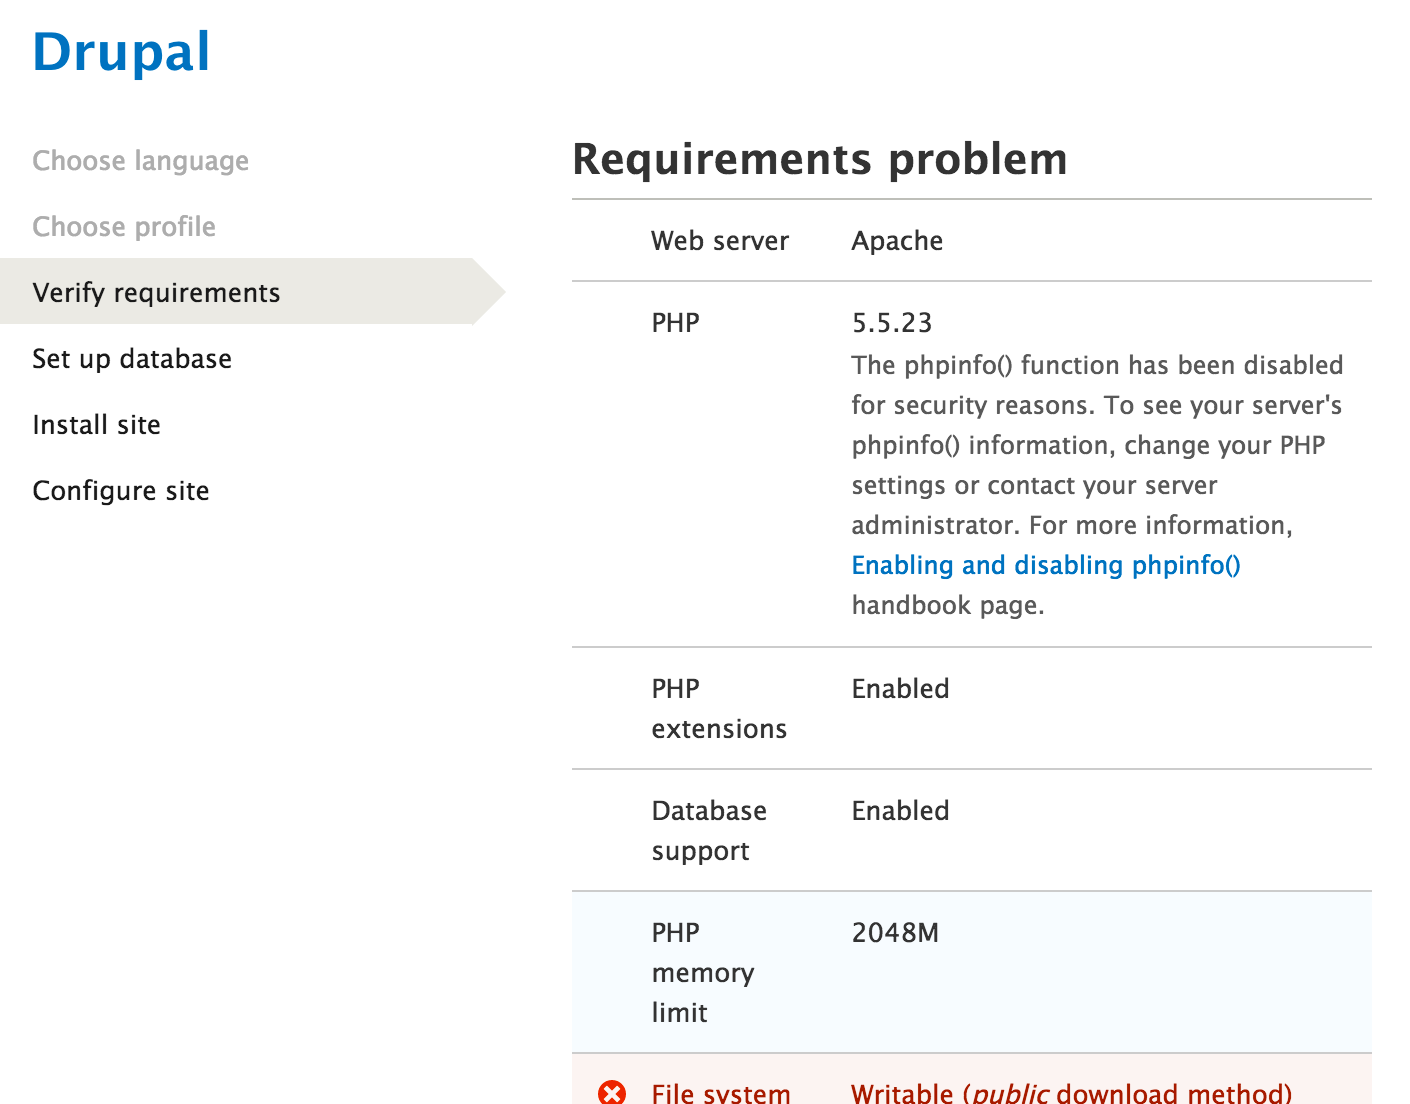
Task: Click the Requirements problem heading
Action: [820, 158]
